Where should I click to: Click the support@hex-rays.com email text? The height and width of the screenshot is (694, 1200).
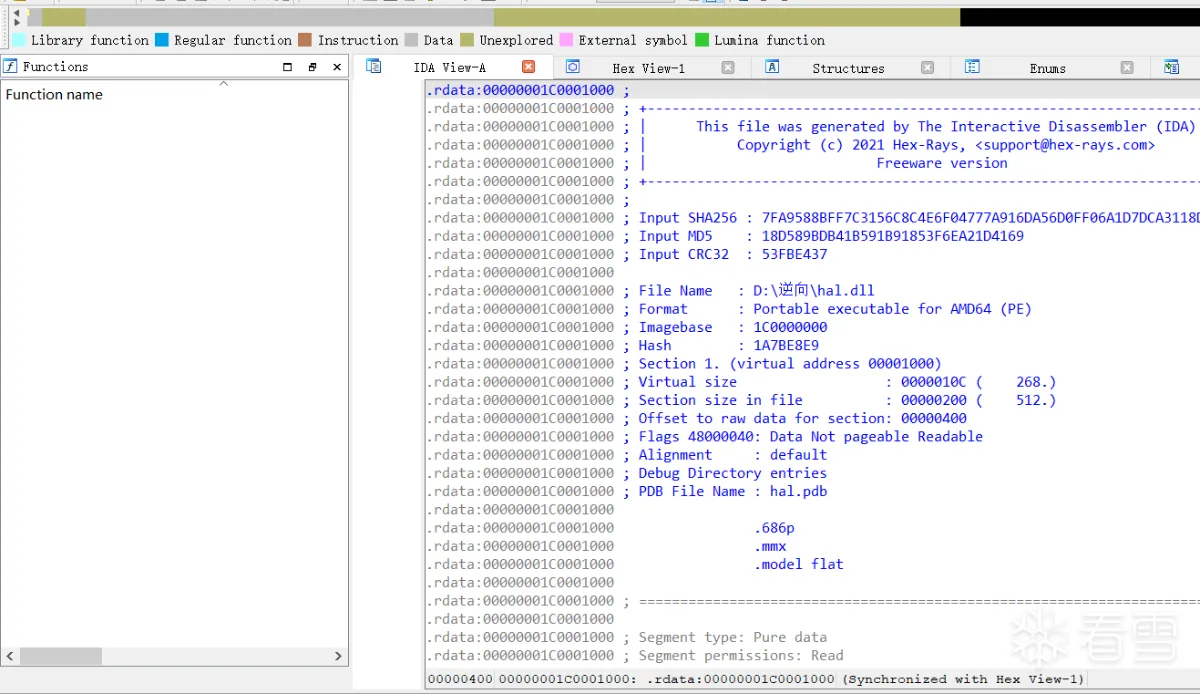[1066, 145]
